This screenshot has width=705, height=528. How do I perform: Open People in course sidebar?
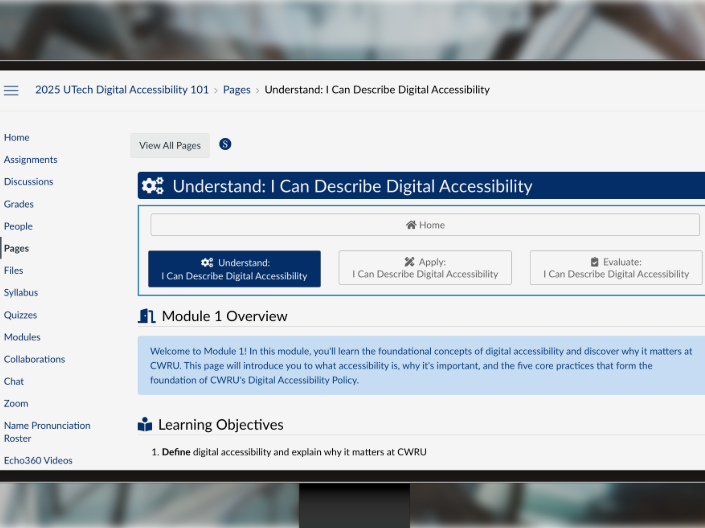click(x=18, y=226)
